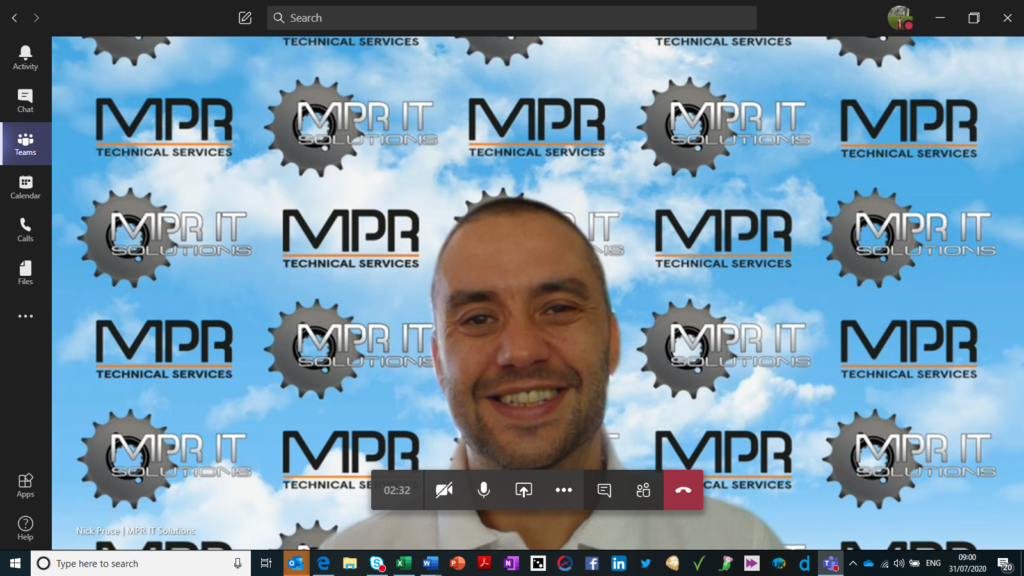Show more apps via the sidebar ellipsis
1024x576 pixels.
pyautogui.click(x=25, y=316)
